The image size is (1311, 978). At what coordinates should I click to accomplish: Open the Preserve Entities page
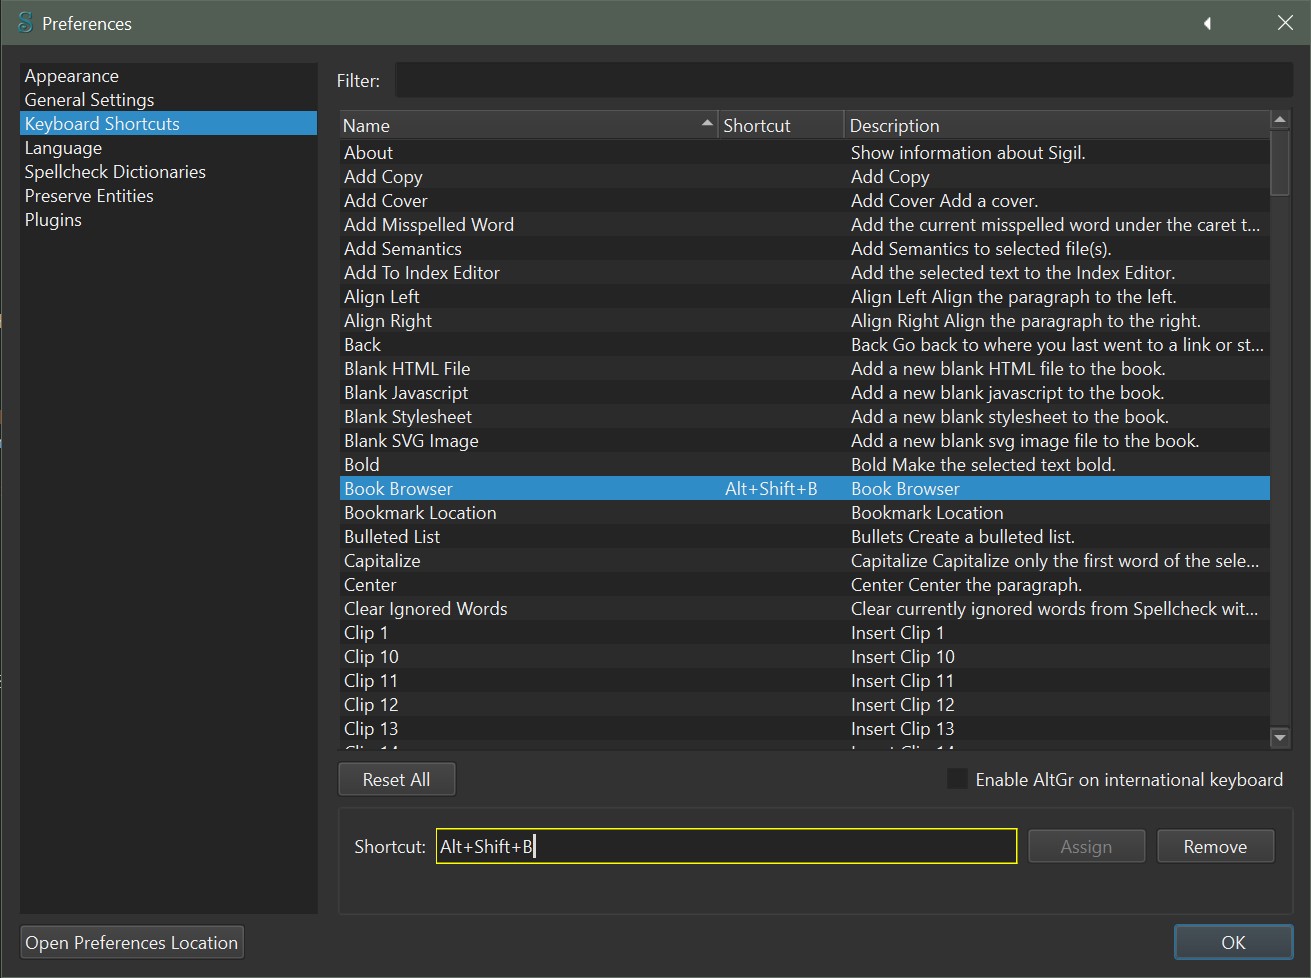point(168,196)
